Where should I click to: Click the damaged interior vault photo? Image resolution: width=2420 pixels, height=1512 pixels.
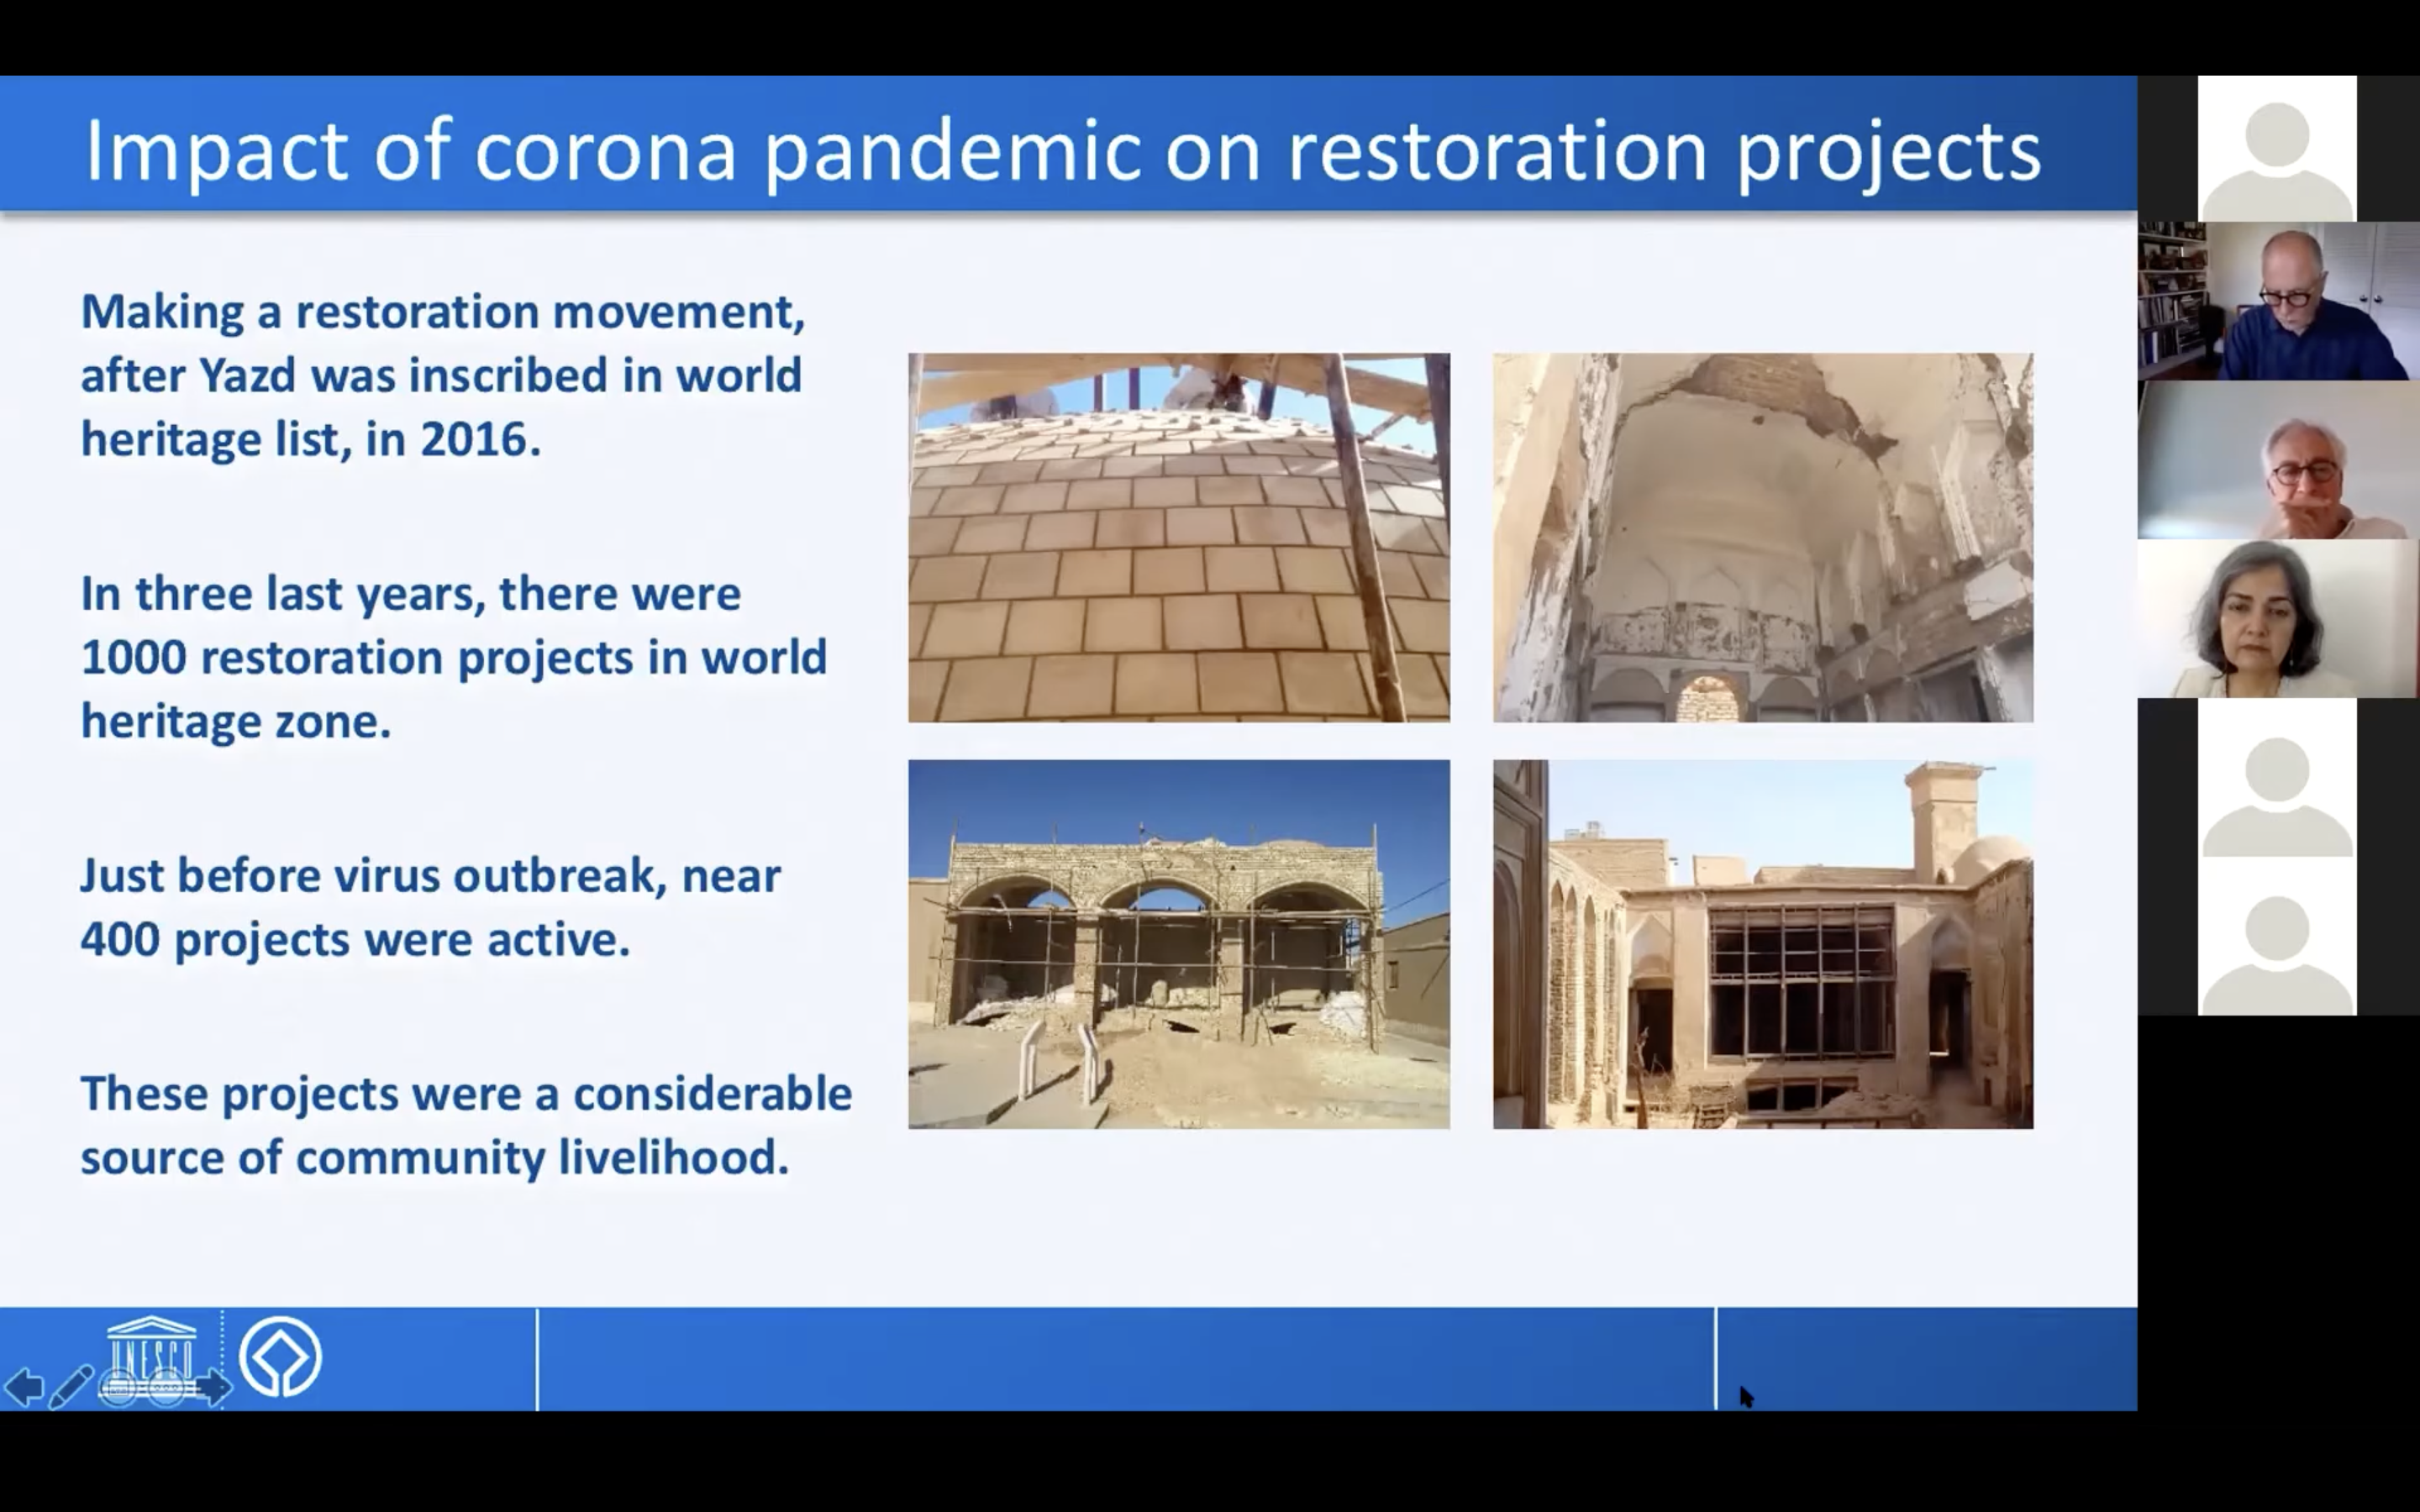pos(1762,537)
